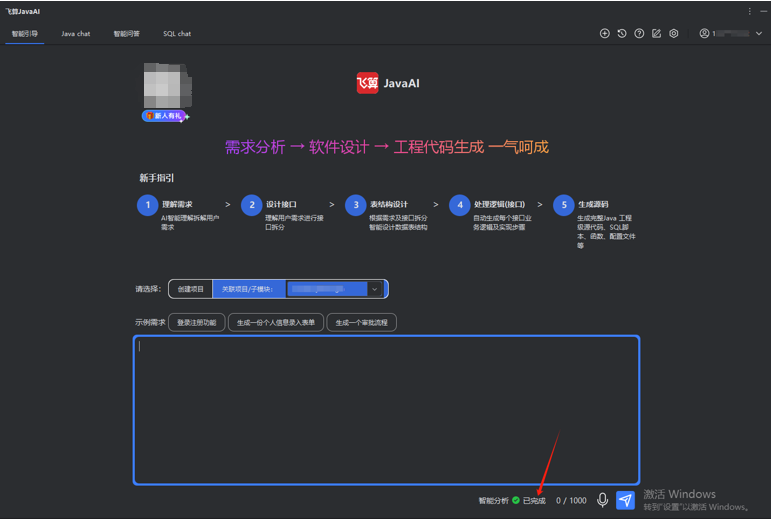
Task: Click the 飞算 JavaAI logo
Action: point(388,83)
